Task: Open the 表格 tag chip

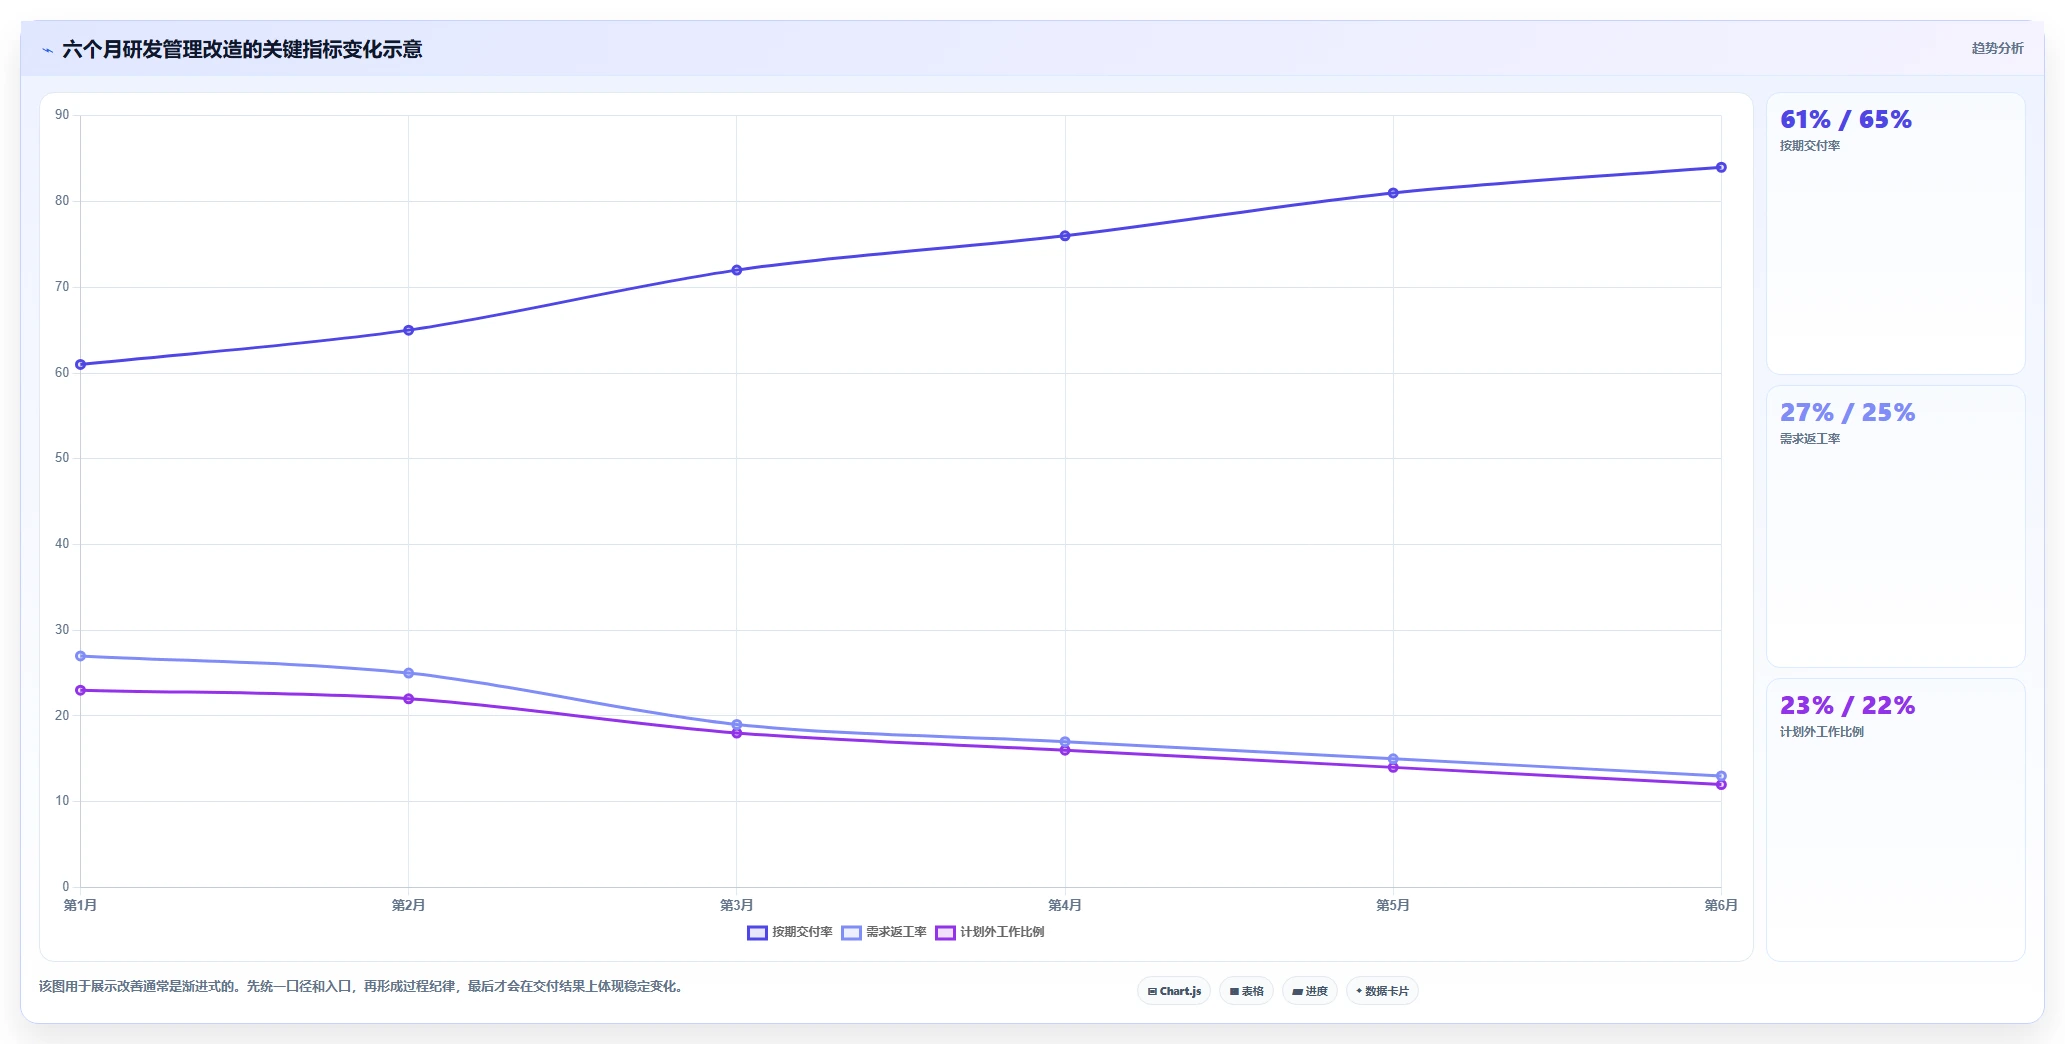Action: 1246,991
